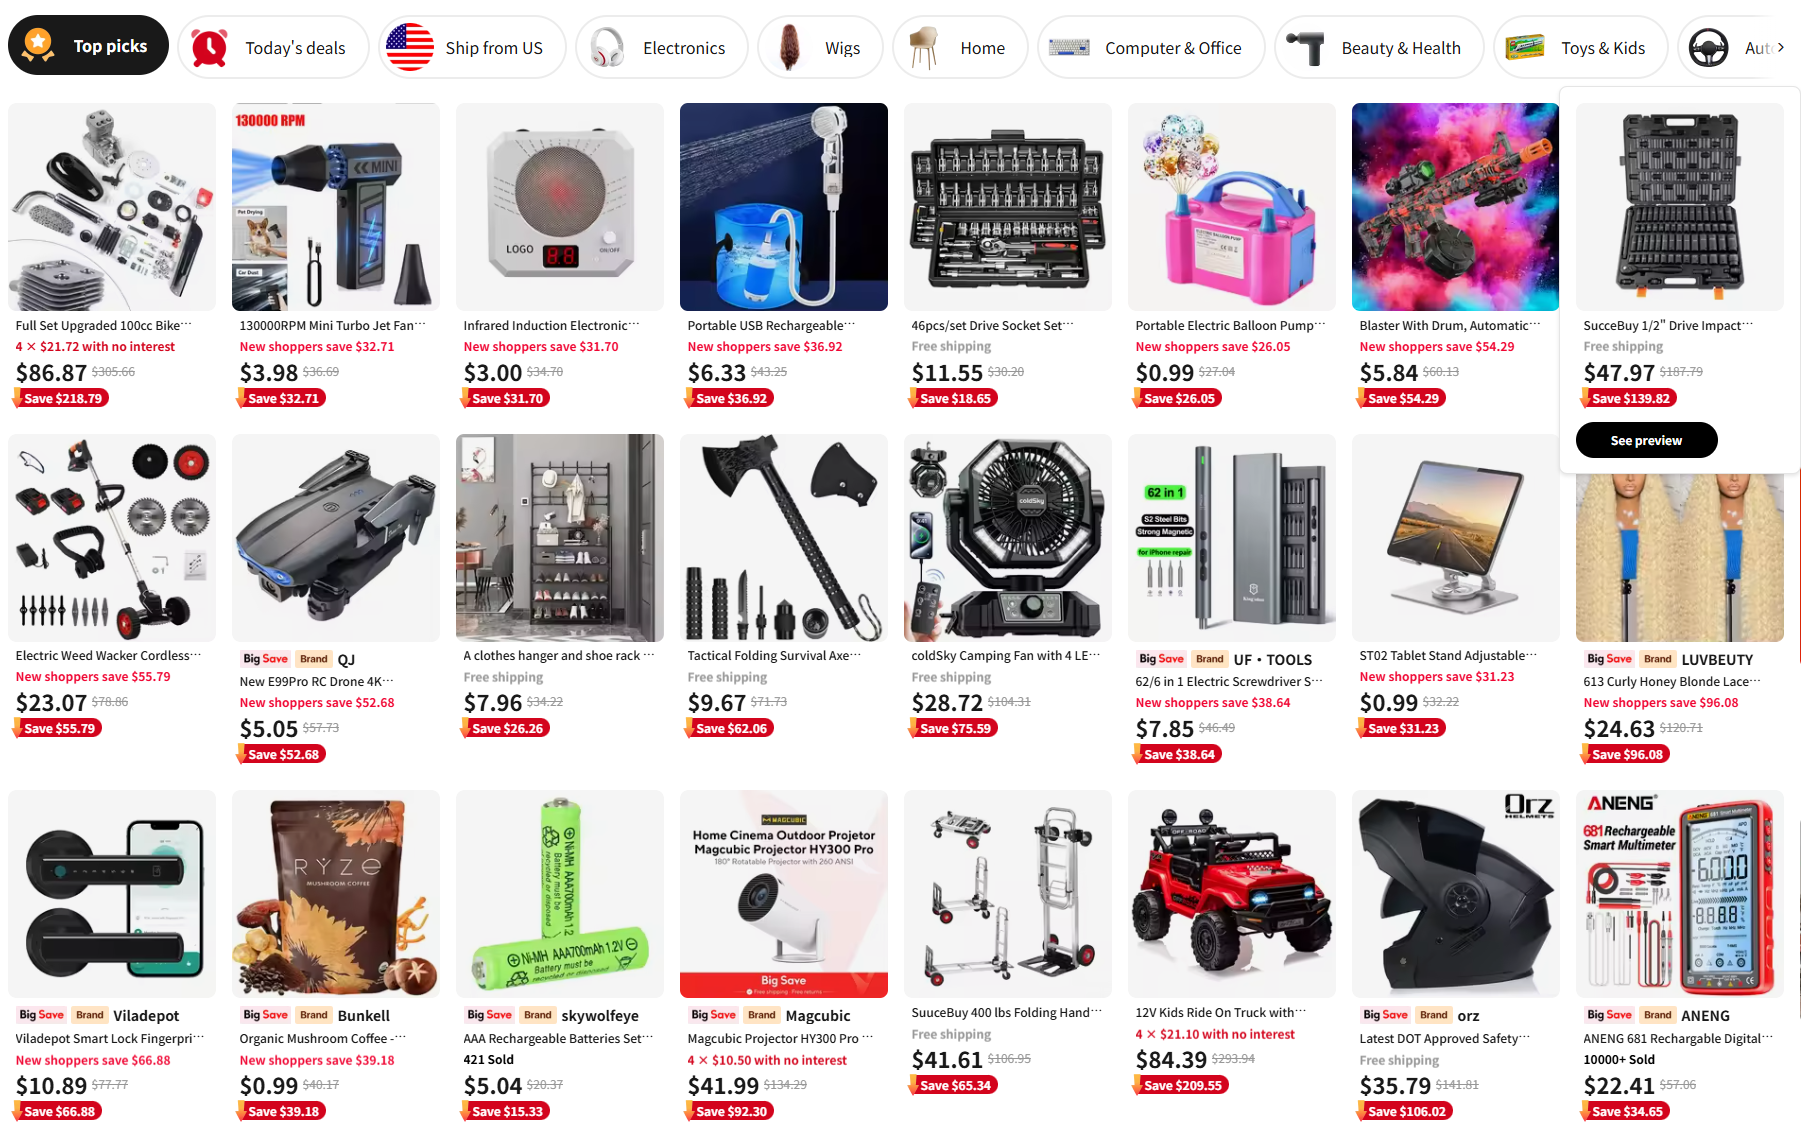
Task: Click the See preview button
Action: pyautogui.click(x=1646, y=440)
